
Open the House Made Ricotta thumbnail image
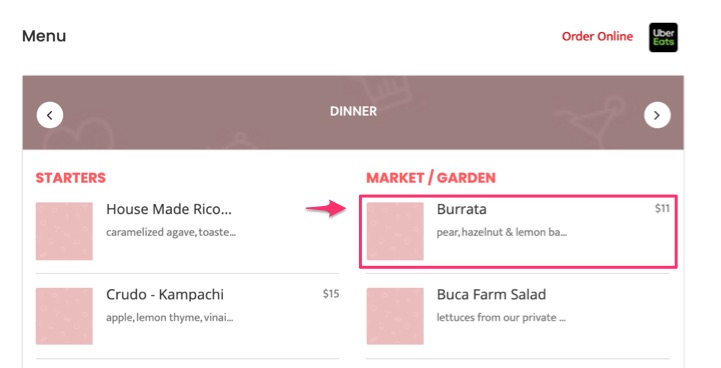pos(64,231)
